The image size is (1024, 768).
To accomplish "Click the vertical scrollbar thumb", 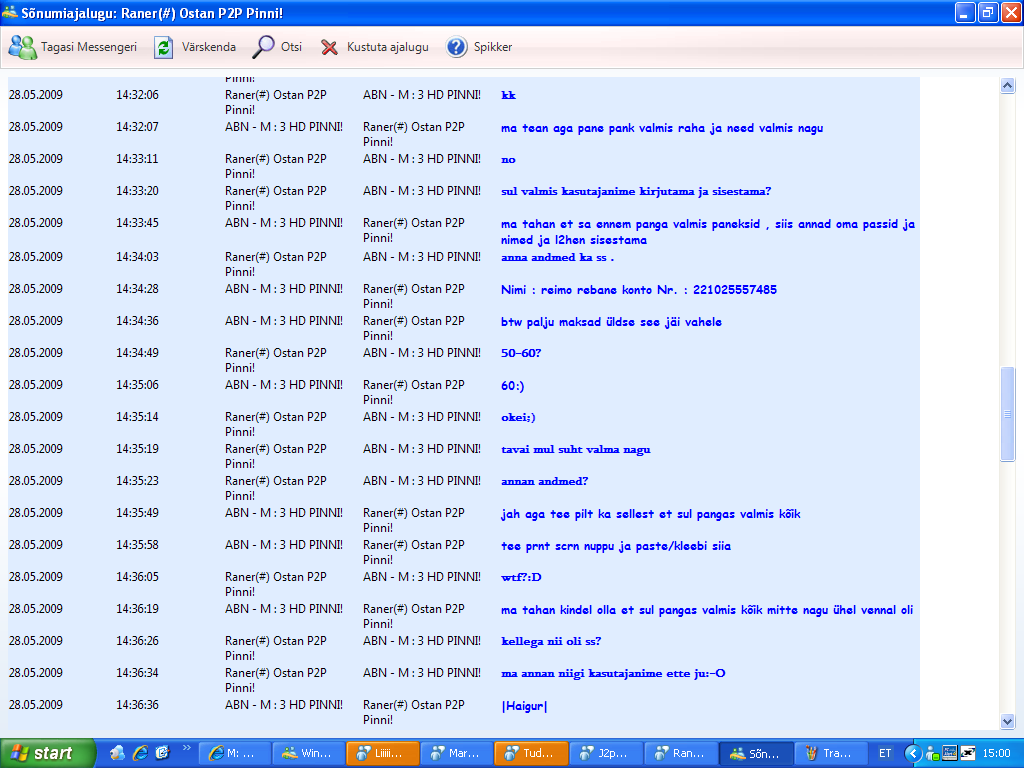I will coord(1007,414).
